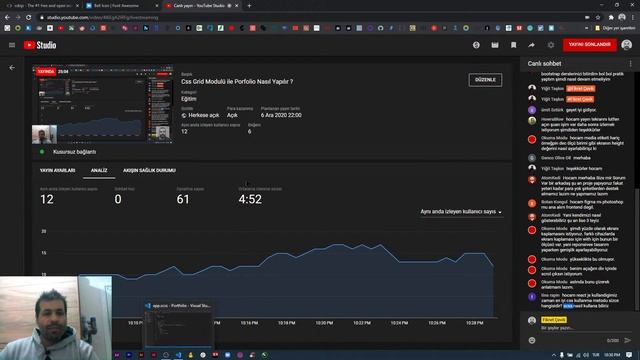
Task: Expand 'Aynı anda izleyen kullanıcı sayısı' chart dropdown
Action: 461,211
